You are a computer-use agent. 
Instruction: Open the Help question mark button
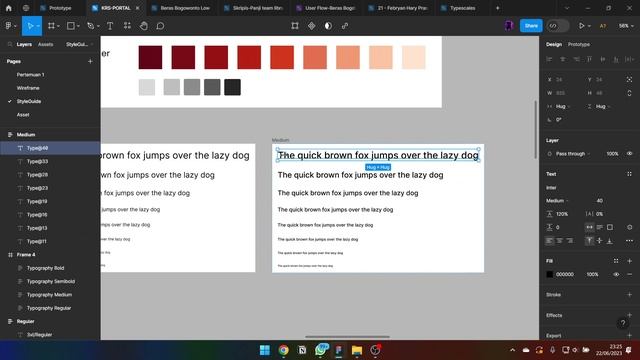pos(623,323)
